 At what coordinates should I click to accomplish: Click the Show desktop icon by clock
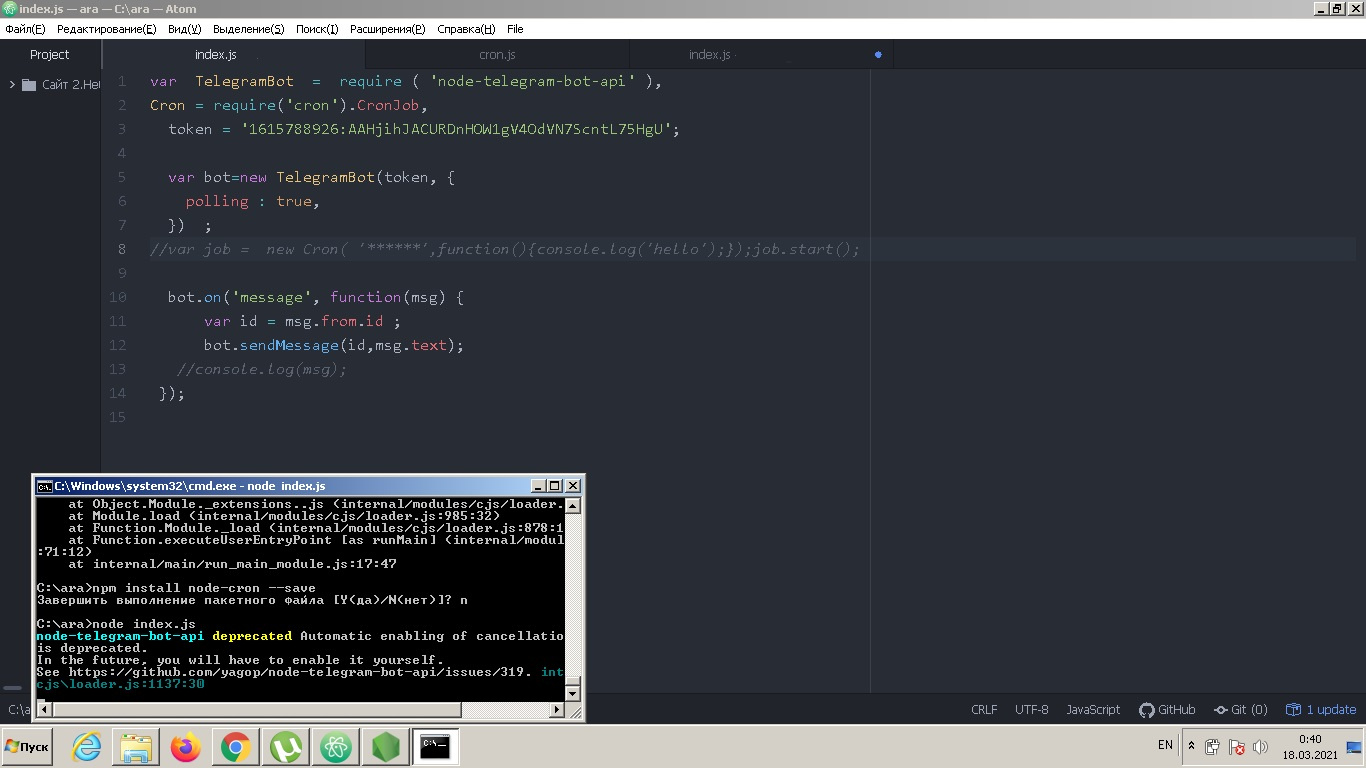coord(1354,747)
